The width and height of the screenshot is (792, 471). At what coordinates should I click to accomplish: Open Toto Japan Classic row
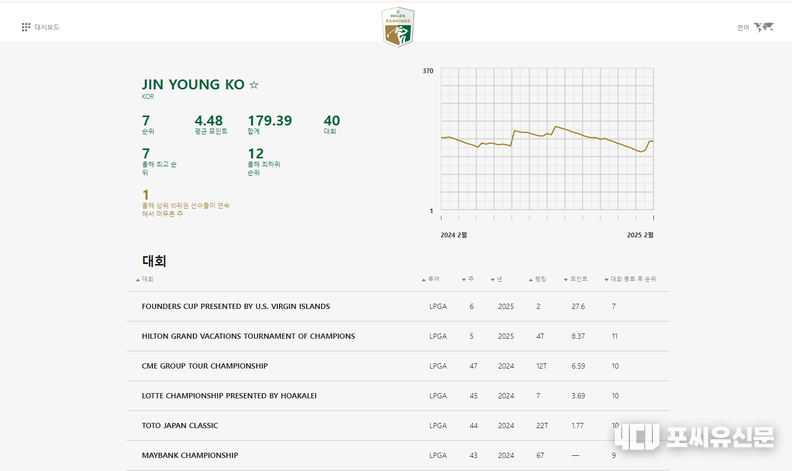point(398,426)
